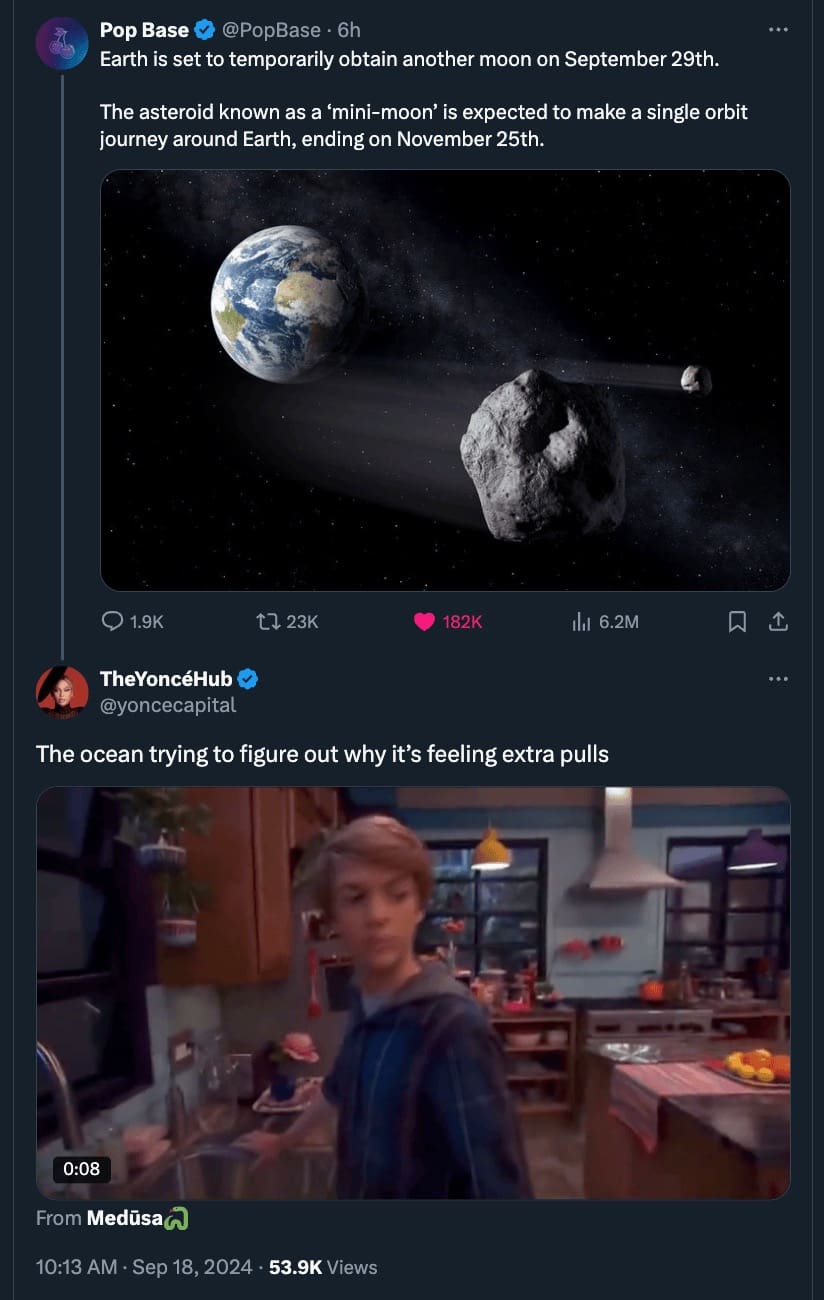Open the @yoncecapital handle link

point(168,705)
